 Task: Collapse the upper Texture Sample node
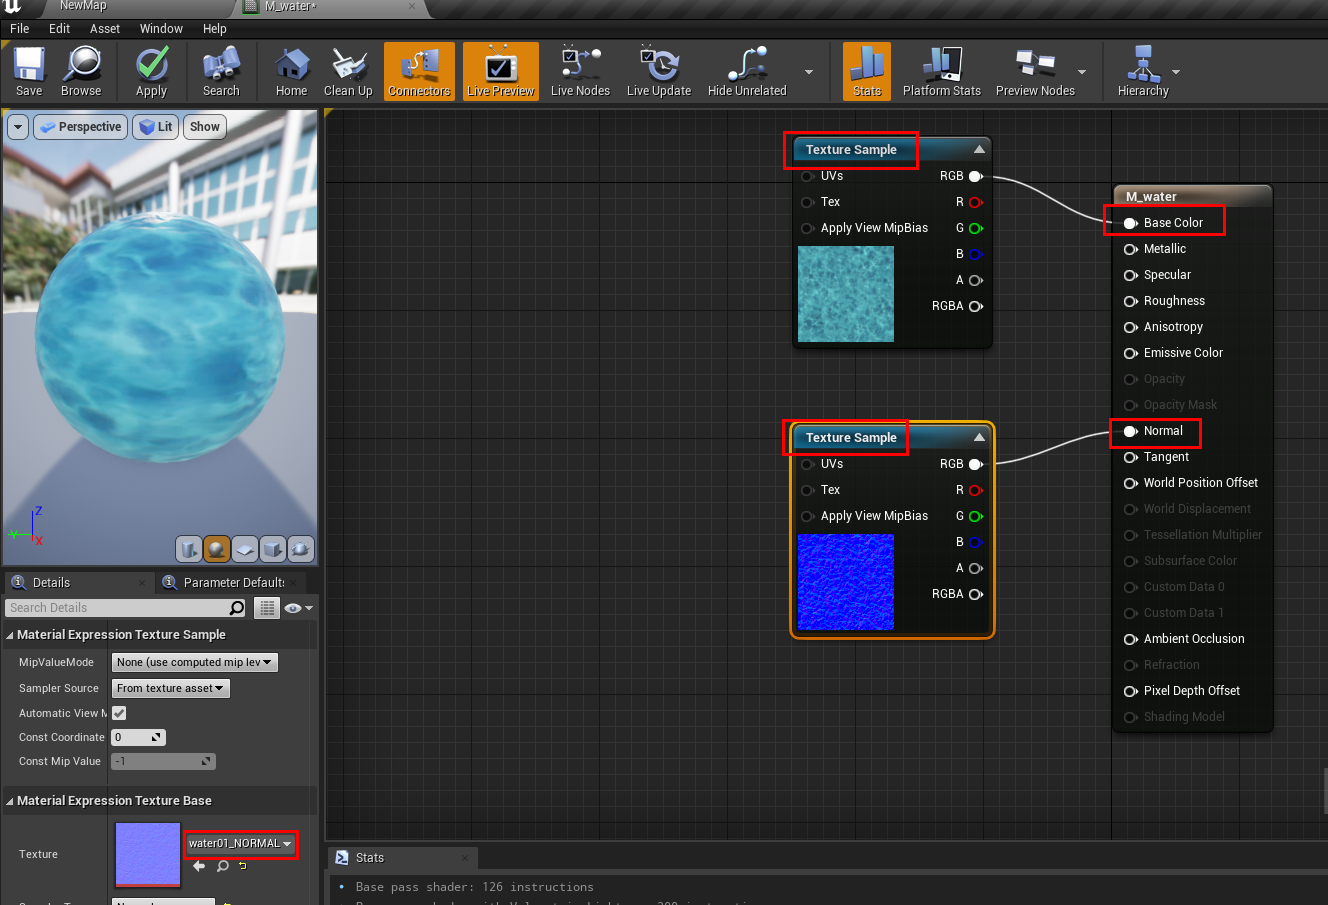[x=979, y=149]
